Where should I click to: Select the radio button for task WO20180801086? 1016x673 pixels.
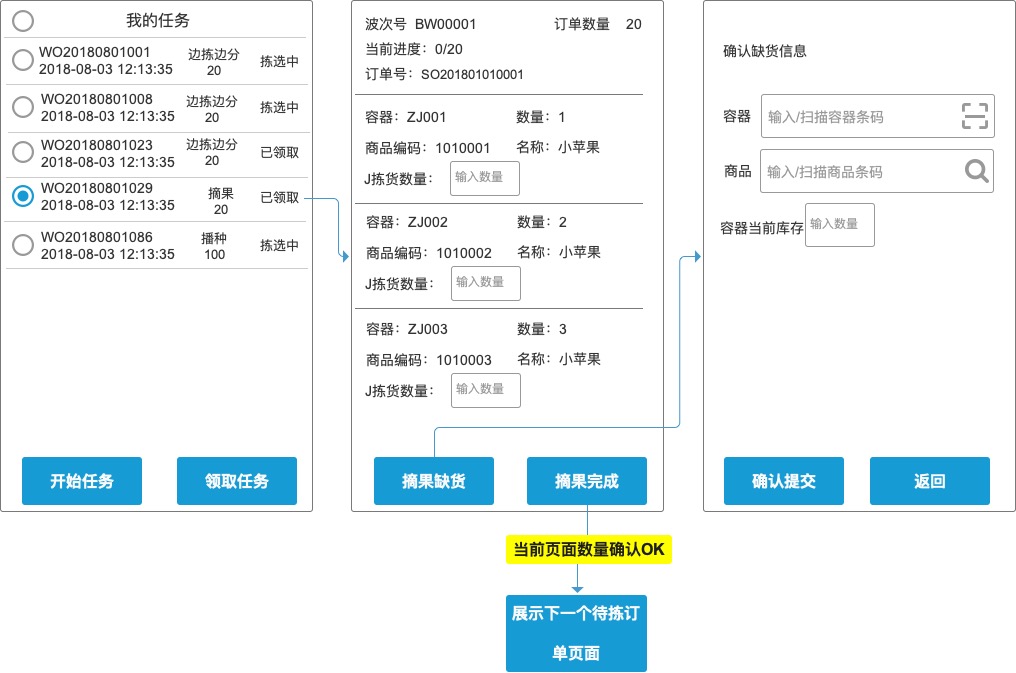[x=22, y=244]
